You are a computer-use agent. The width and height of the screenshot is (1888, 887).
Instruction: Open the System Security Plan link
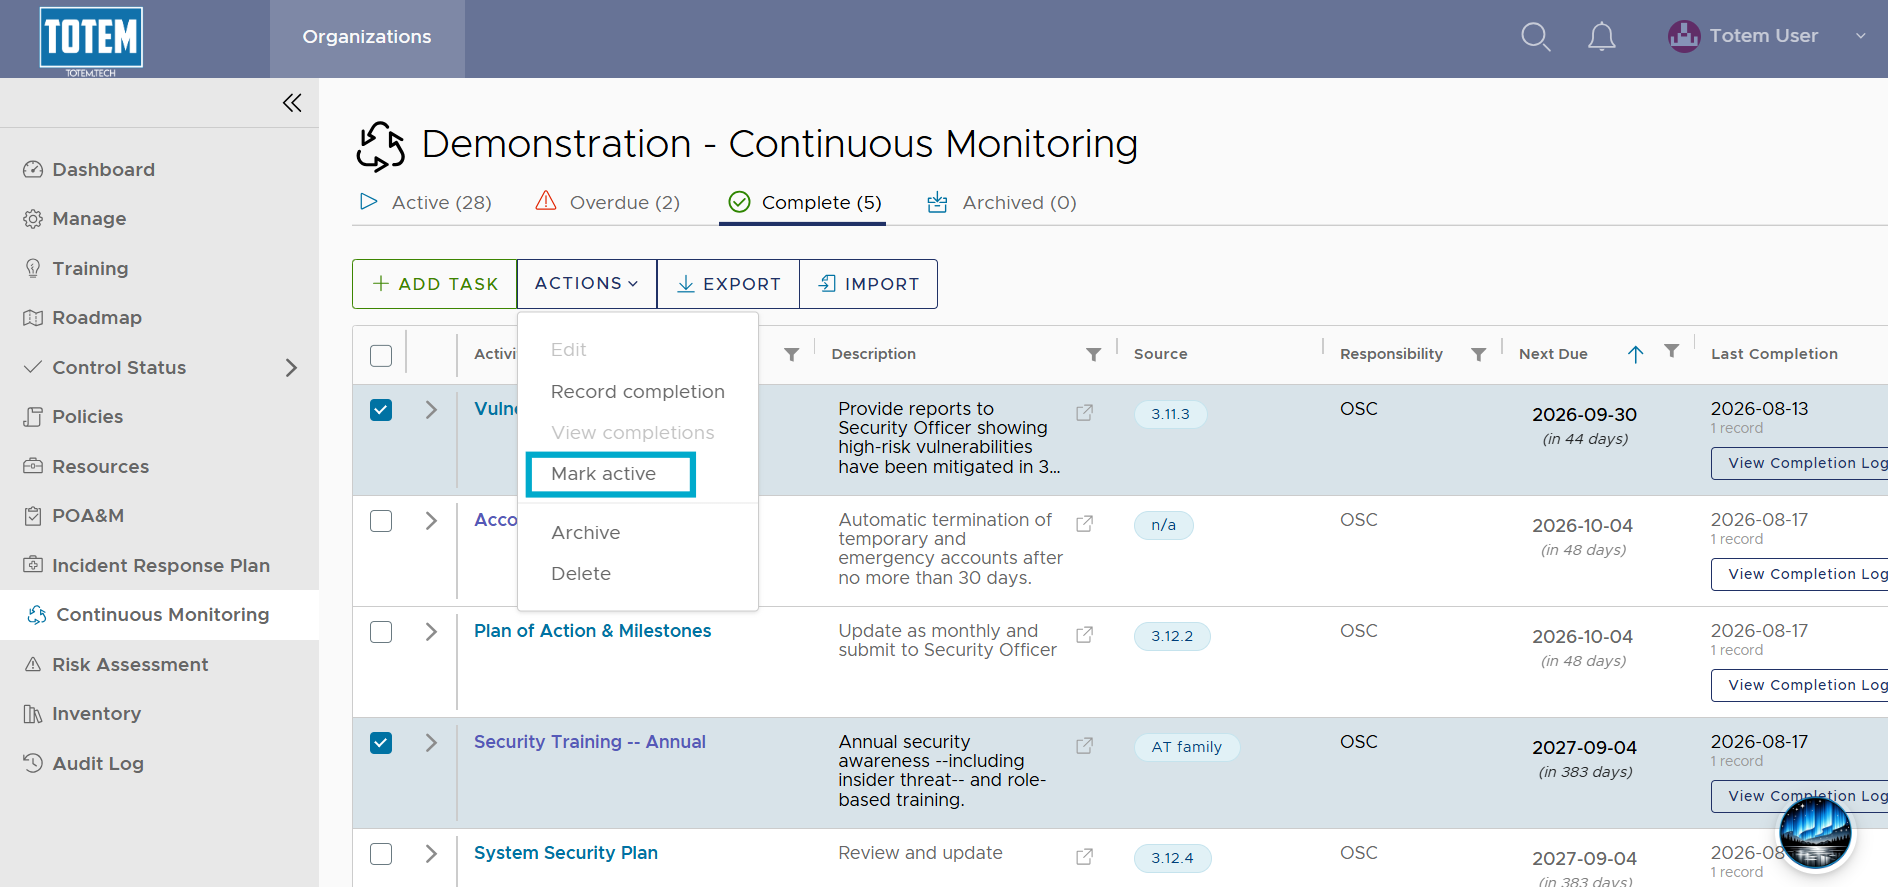coord(566,853)
